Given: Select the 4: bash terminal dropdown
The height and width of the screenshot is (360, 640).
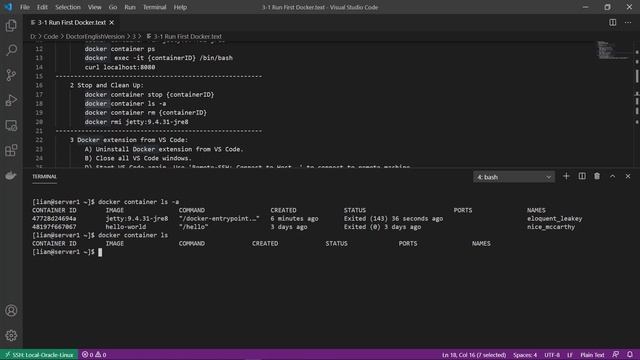Looking at the screenshot, I should pos(514,177).
